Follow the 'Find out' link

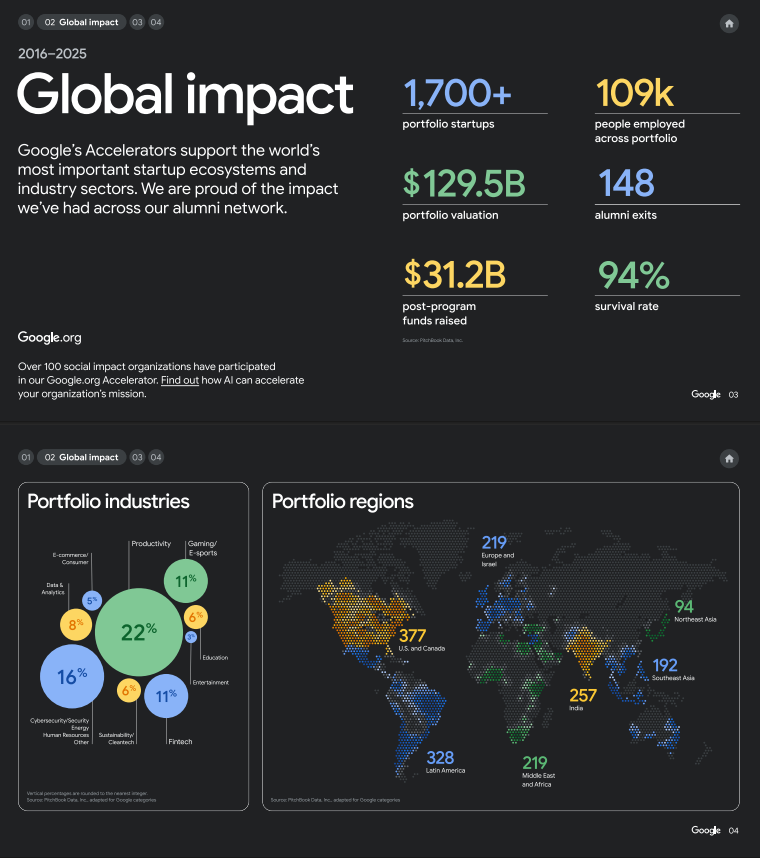(x=179, y=380)
